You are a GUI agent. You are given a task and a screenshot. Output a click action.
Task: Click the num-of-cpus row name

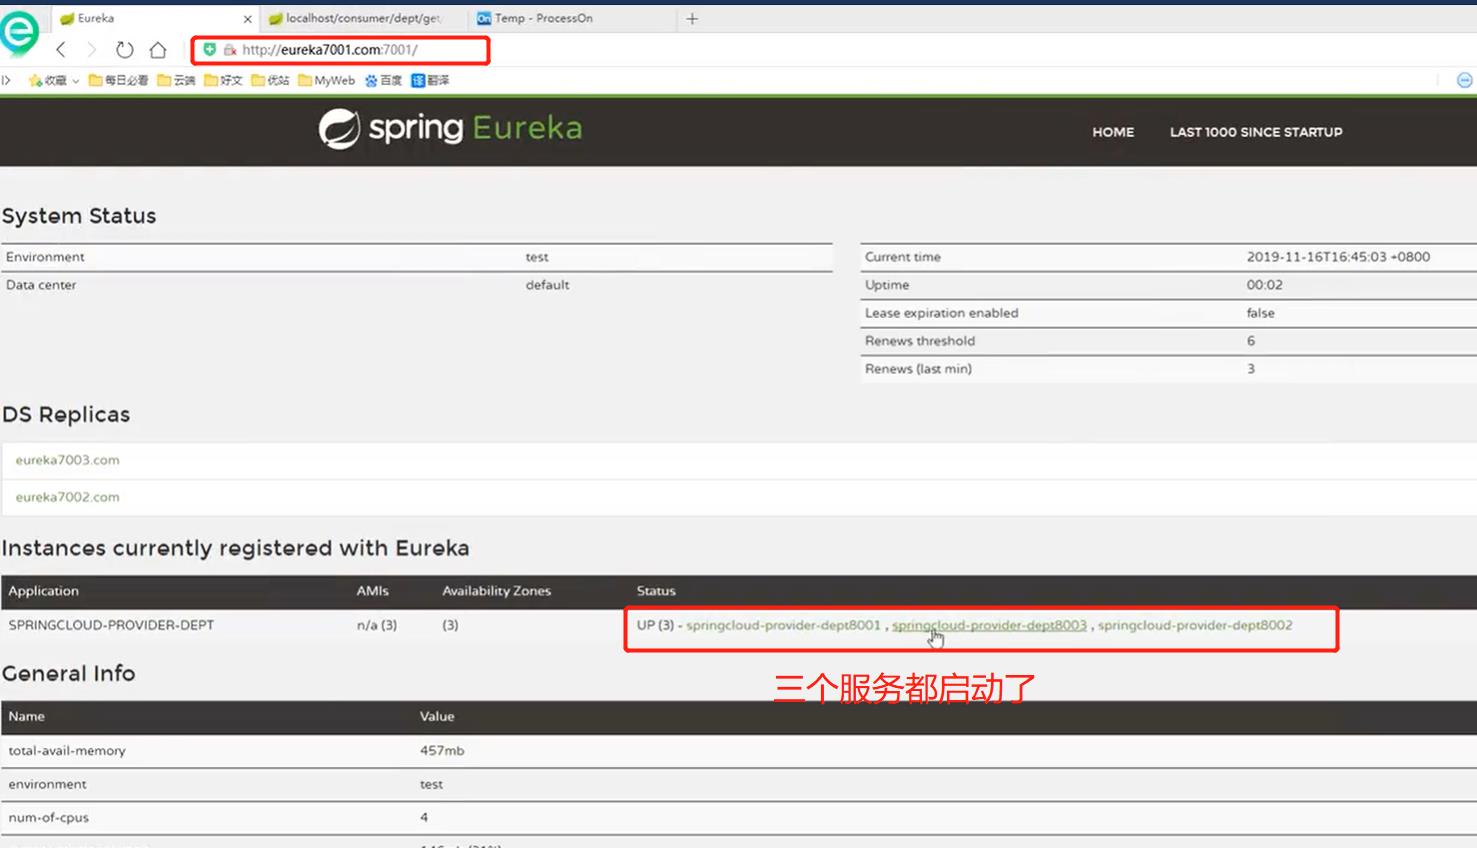point(49,817)
